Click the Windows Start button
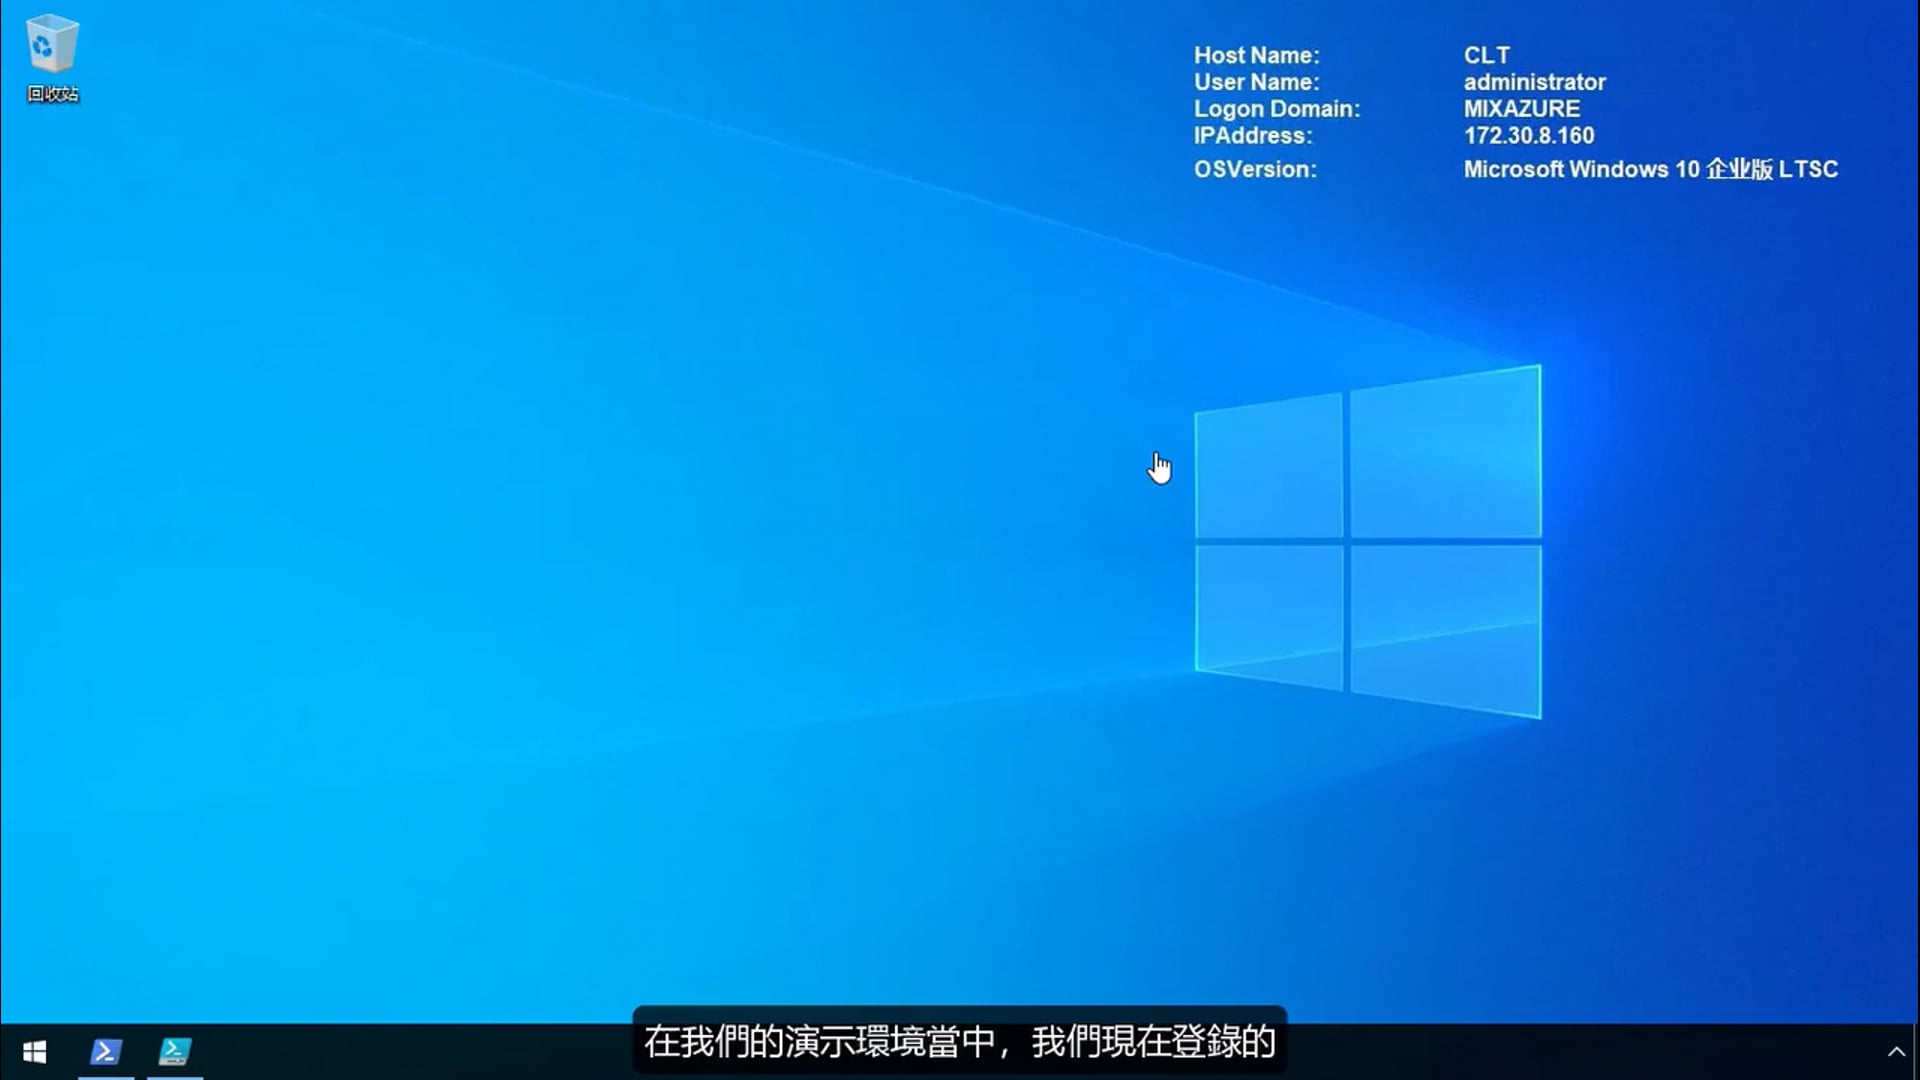Screen dimensions: 1920x1080 pos(33,1051)
